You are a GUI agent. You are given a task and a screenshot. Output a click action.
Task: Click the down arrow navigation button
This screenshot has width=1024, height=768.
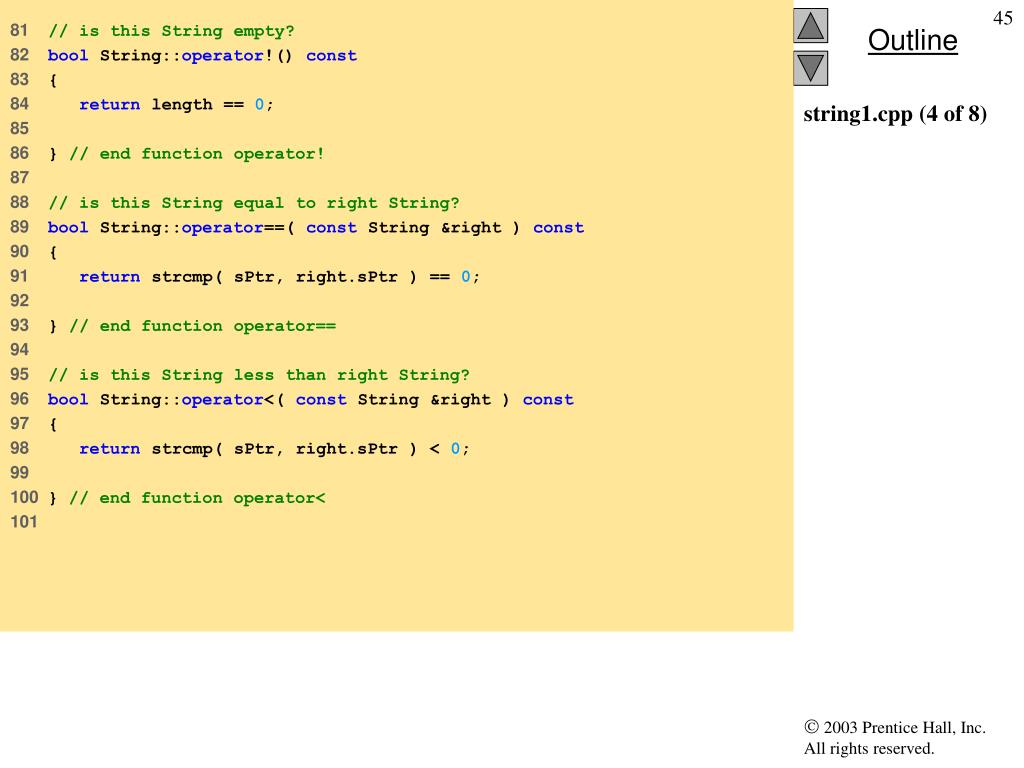810,68
